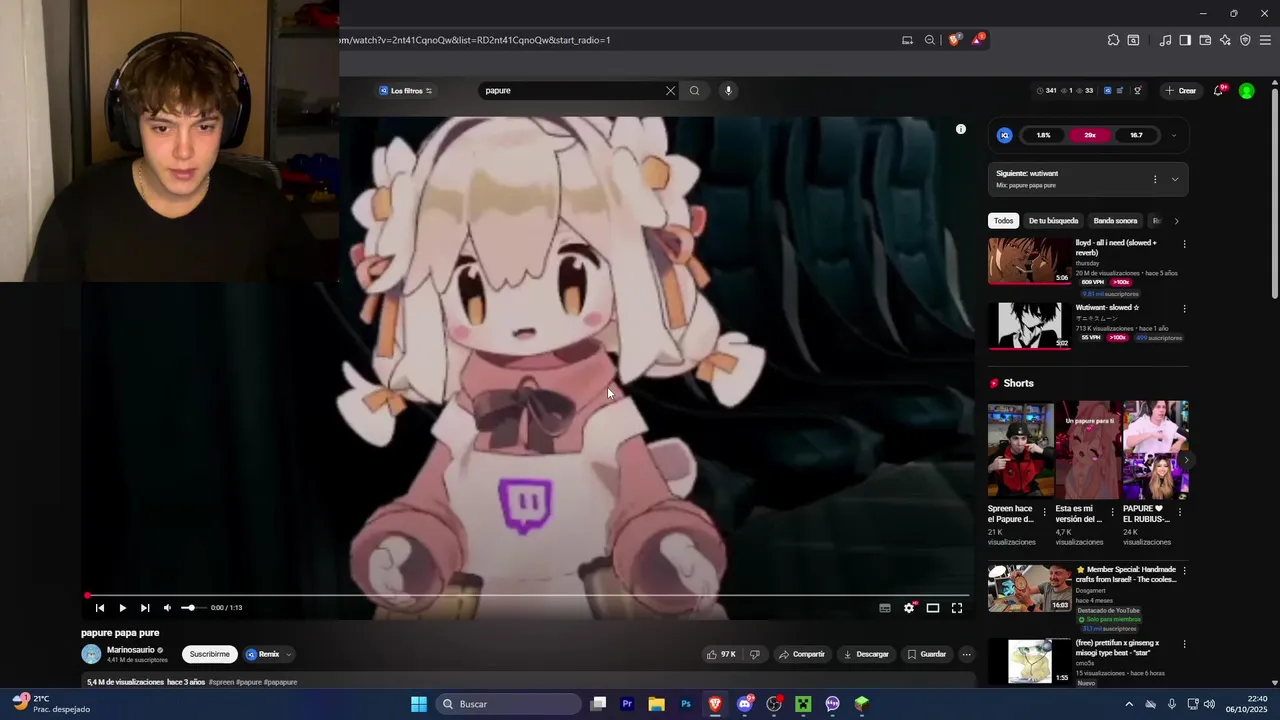The image size is (1280, 720).
Task: Open the browser hamburger menu
Action: coord(1266,40)
